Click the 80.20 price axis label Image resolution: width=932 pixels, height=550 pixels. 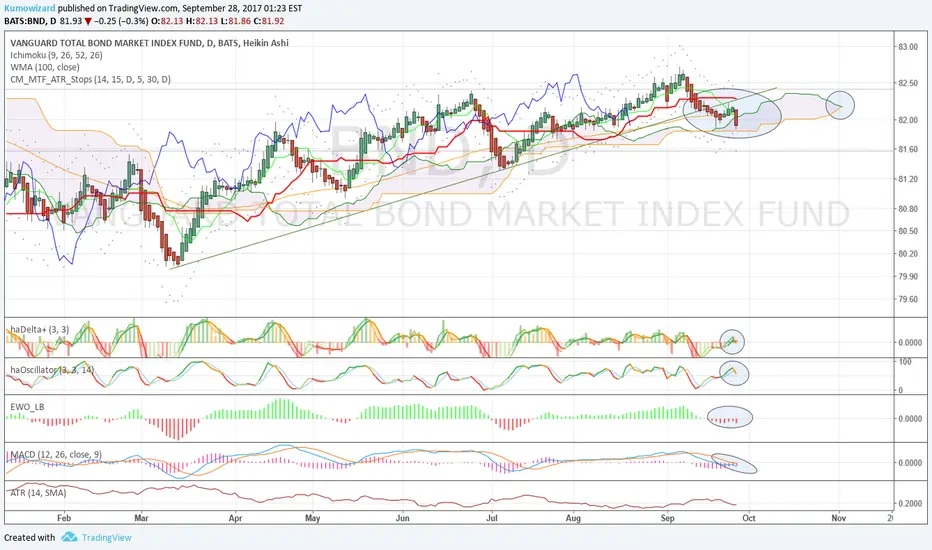pos(908,254)
